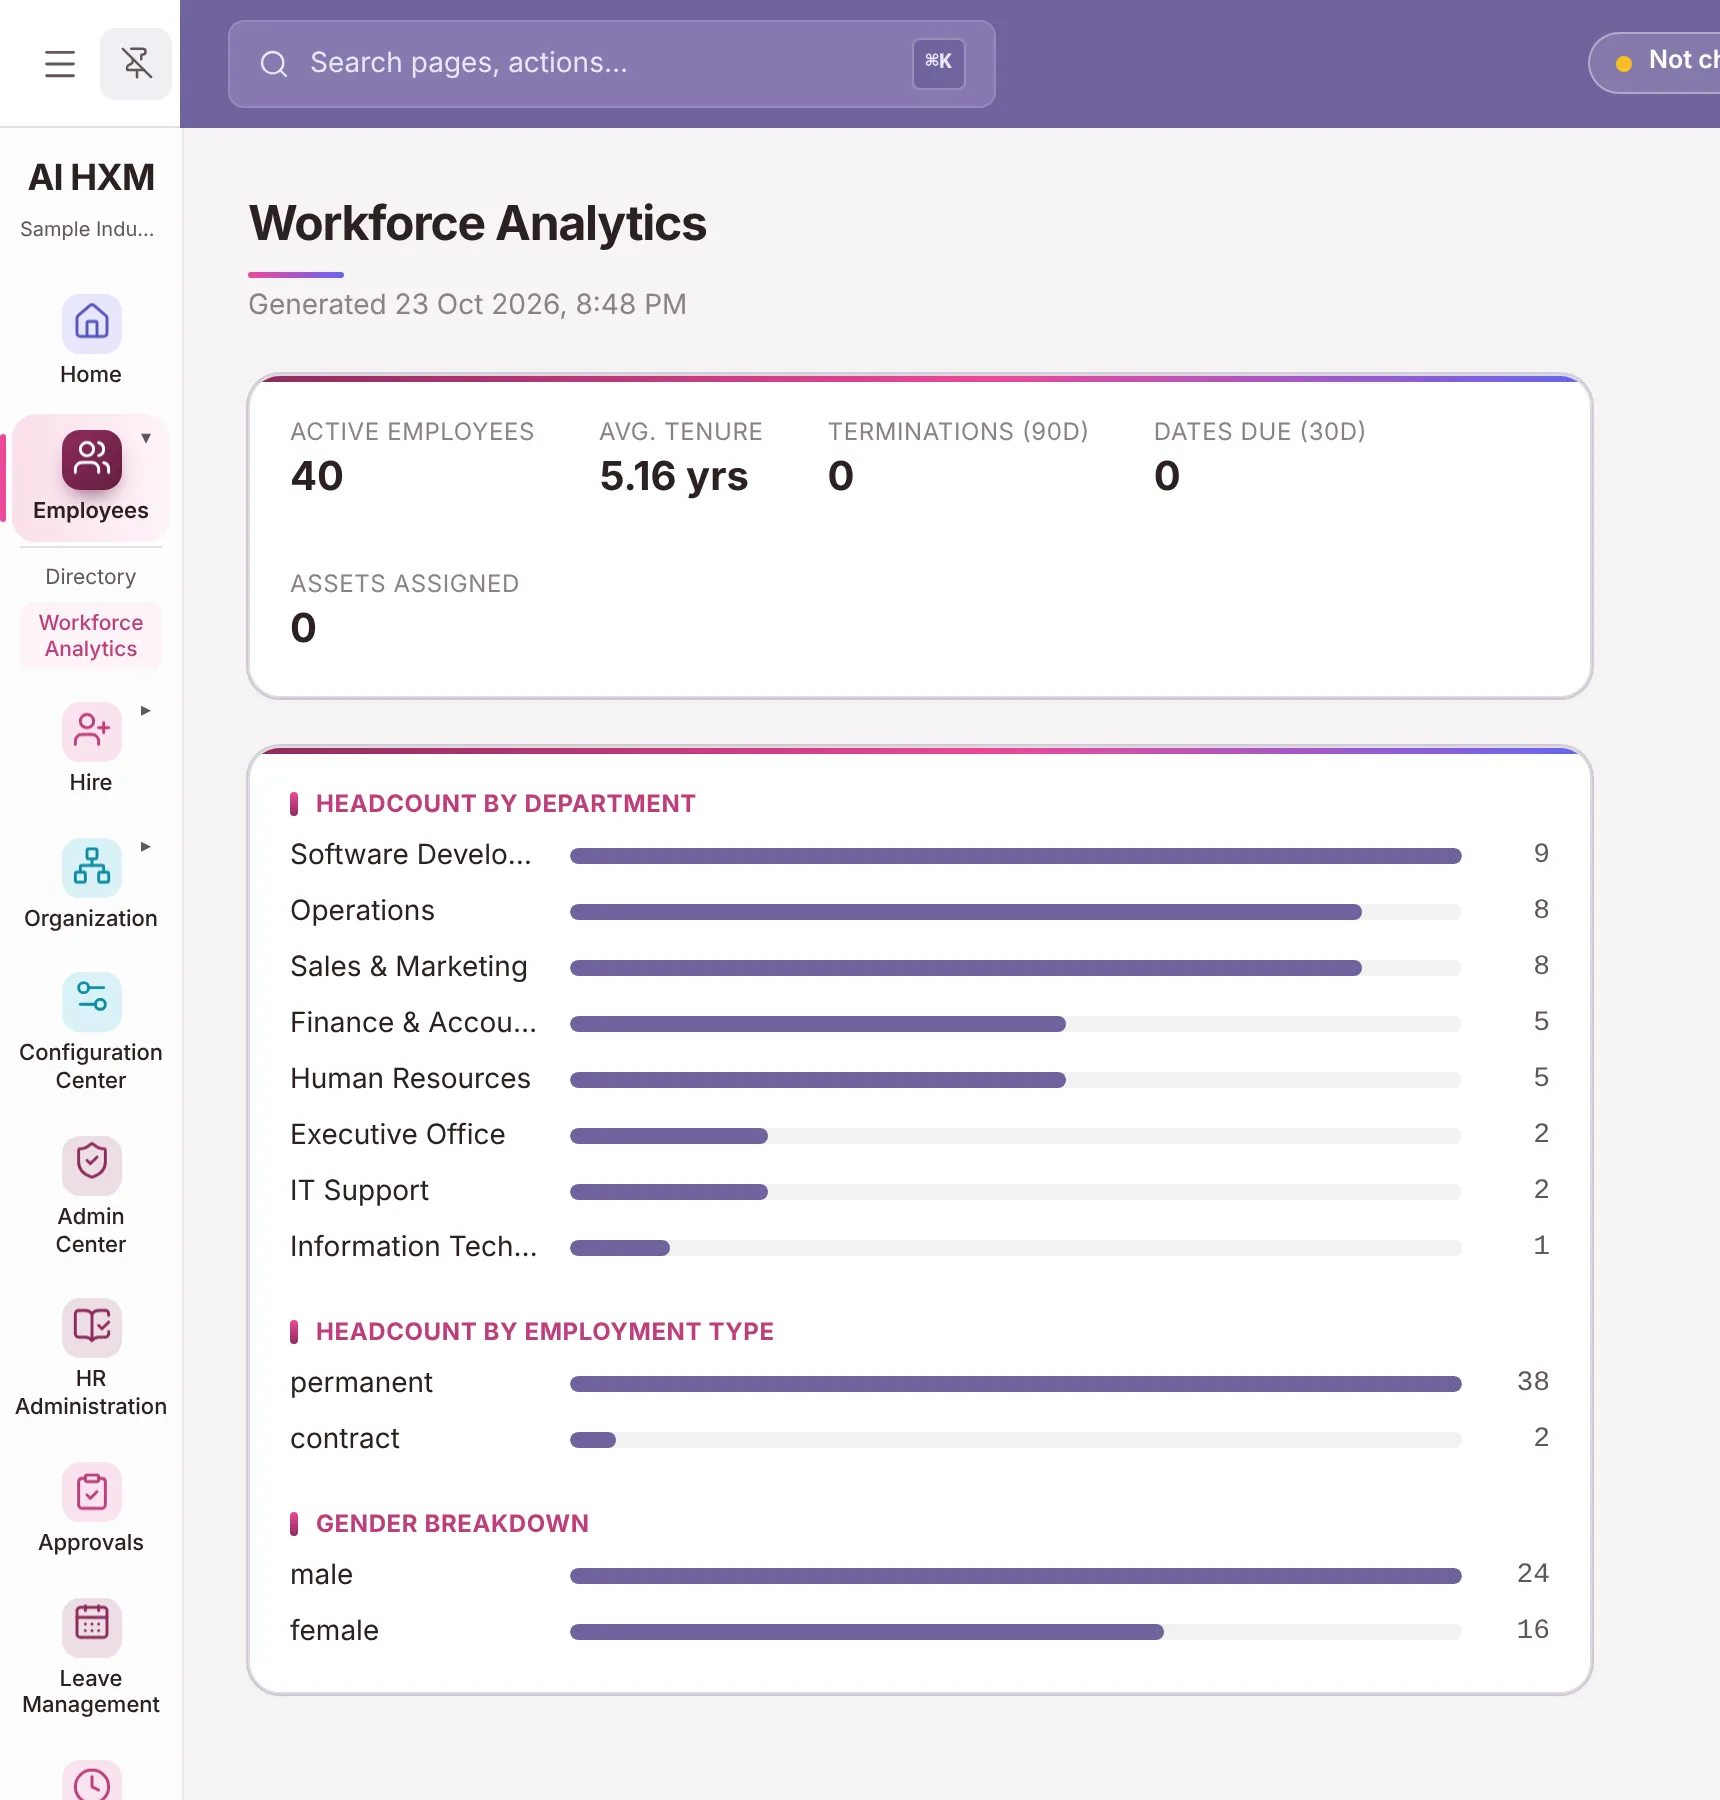The image size is (1720, 1800).
Task: Open Approvals clipboard icon
Action: pyautogui.click(x=92, y=1492)
